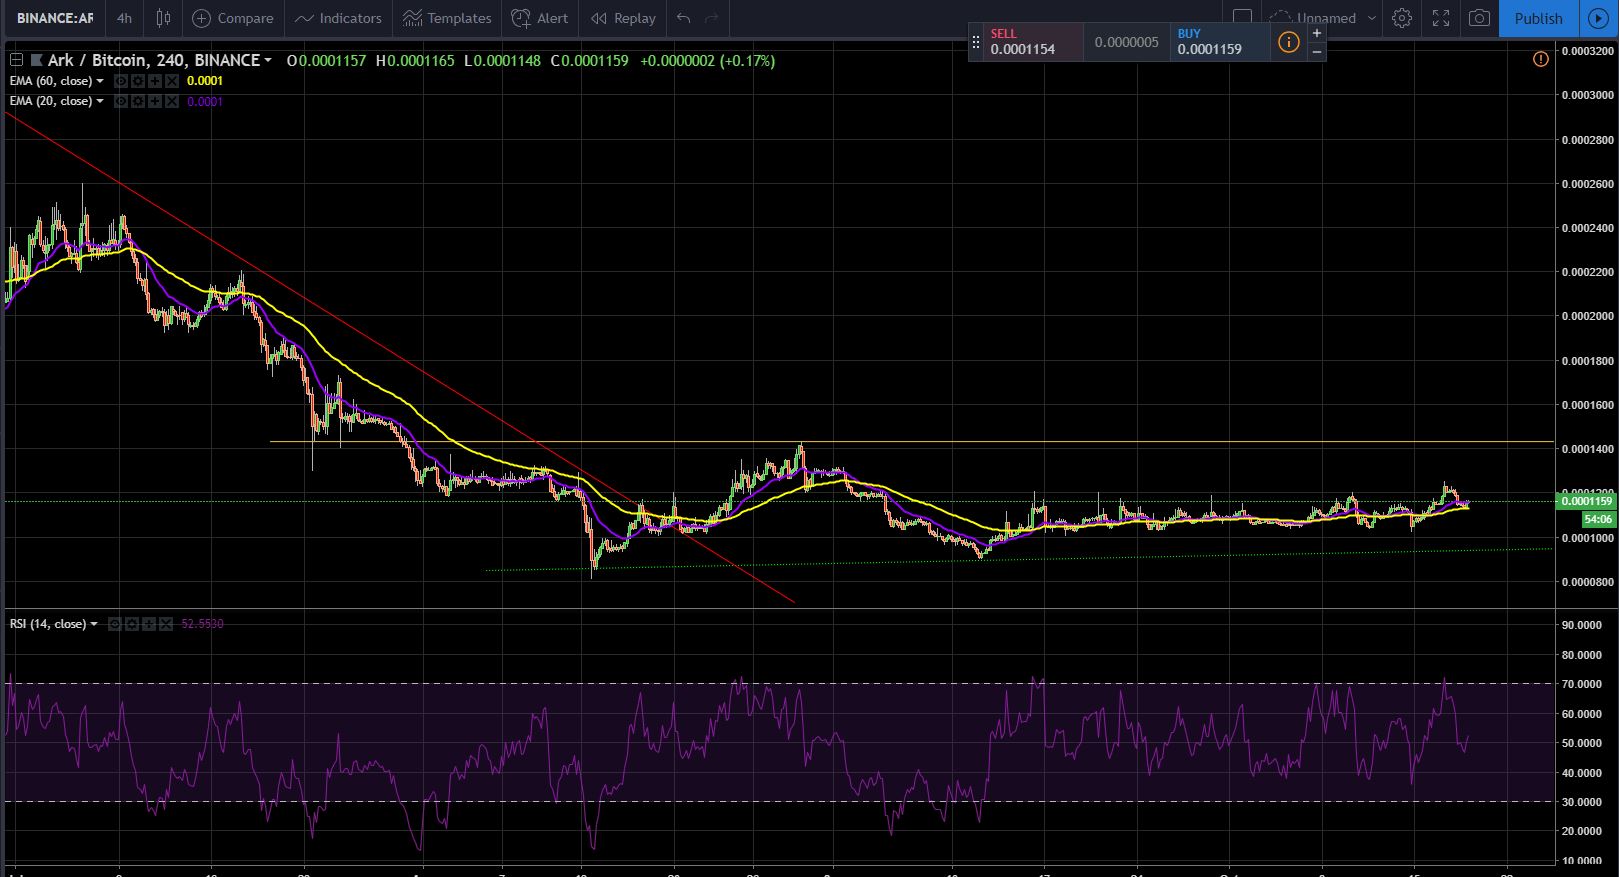Remove the EMA (60, close) indicator
Image resolution: width=1619 pixels, height=877 pixels.
(x=172, y=81)
